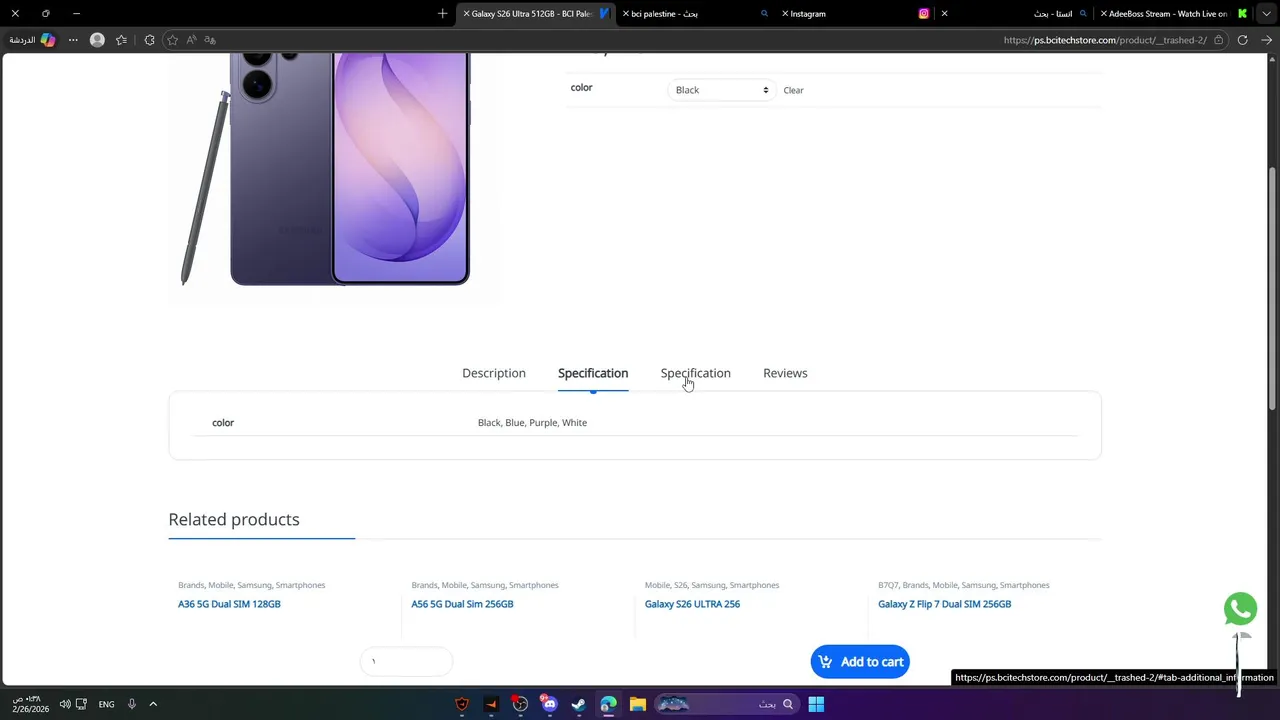This screenshot has height=720, width=1280.
Task: Open the browser three-dots settings menu
Action: [x=73, y=40]
